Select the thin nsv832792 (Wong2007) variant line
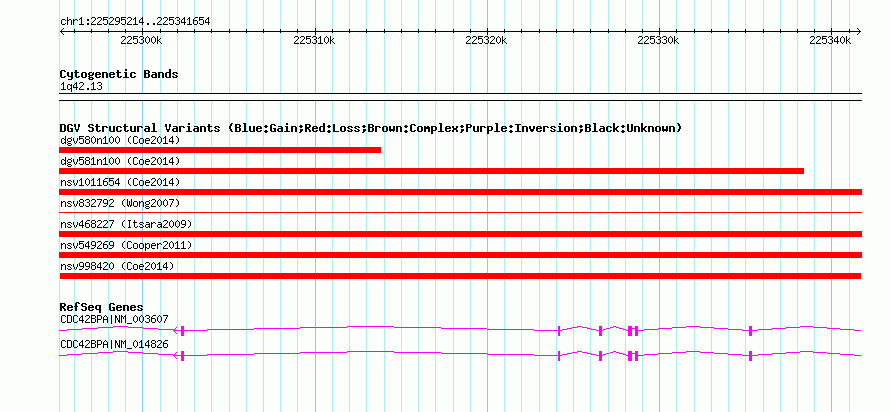This screenshot has width=890, height=412. [x=460, y=213]
